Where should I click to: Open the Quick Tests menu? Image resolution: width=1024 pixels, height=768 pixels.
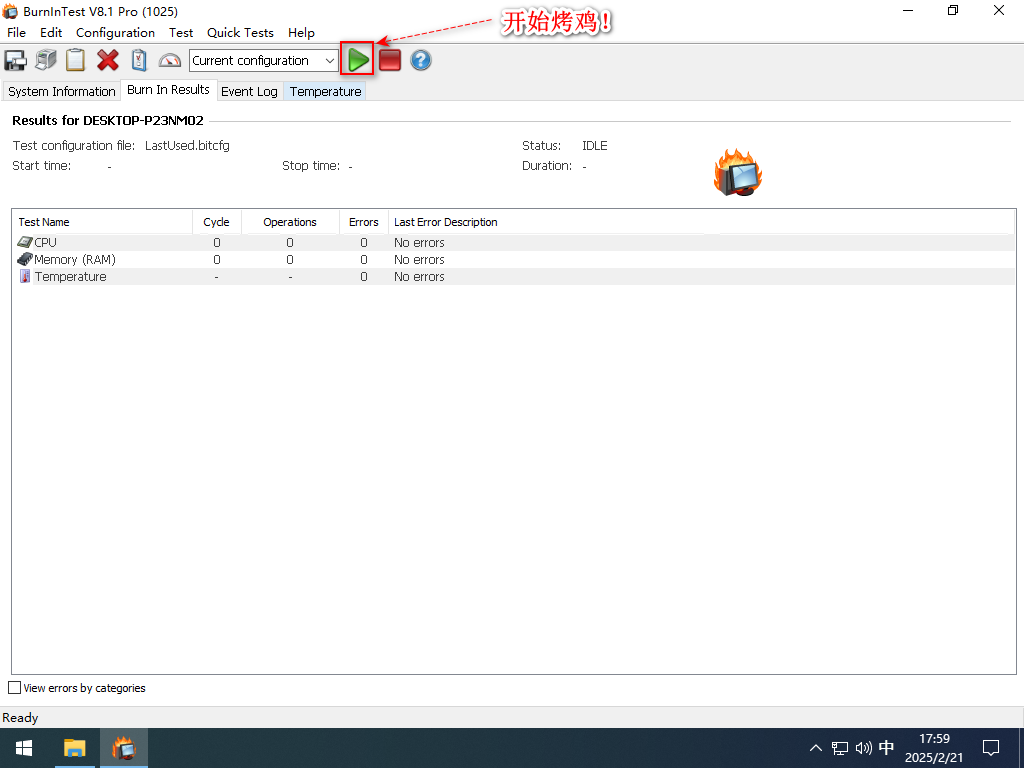pos(240,32)
